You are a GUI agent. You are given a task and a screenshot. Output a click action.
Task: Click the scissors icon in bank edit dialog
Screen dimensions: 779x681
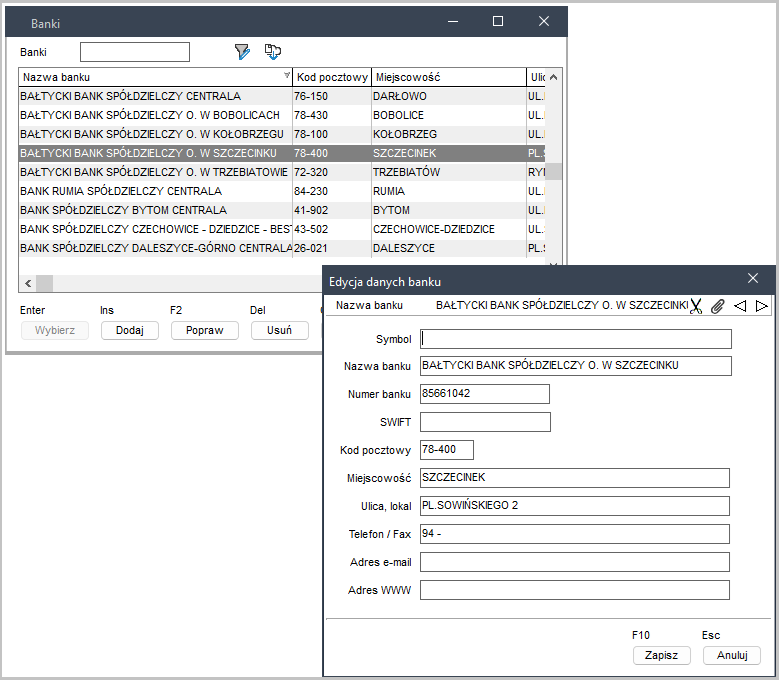(x=696, y=306)
